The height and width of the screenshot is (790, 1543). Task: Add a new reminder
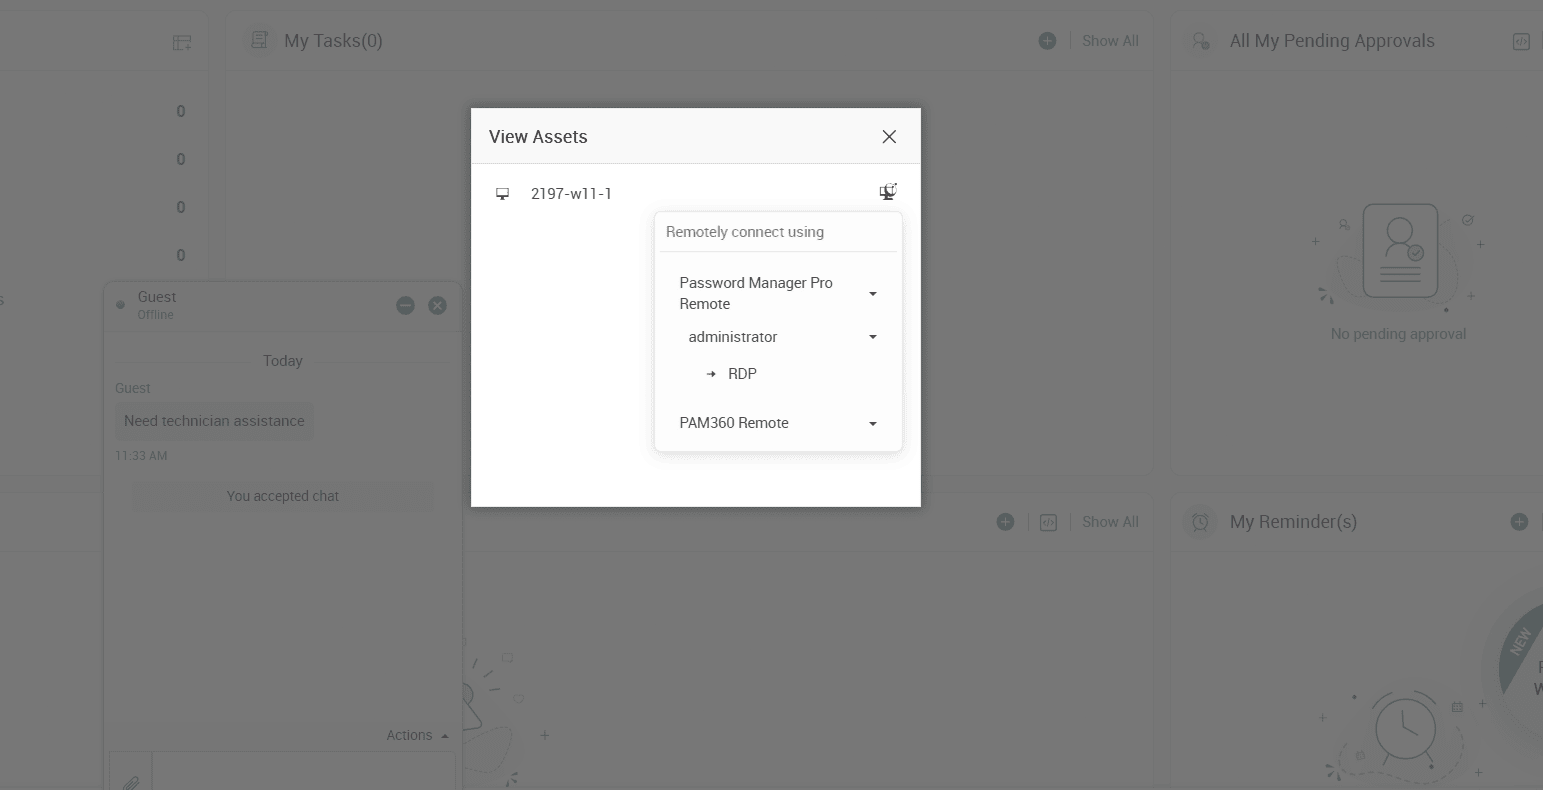[1519, 522]
